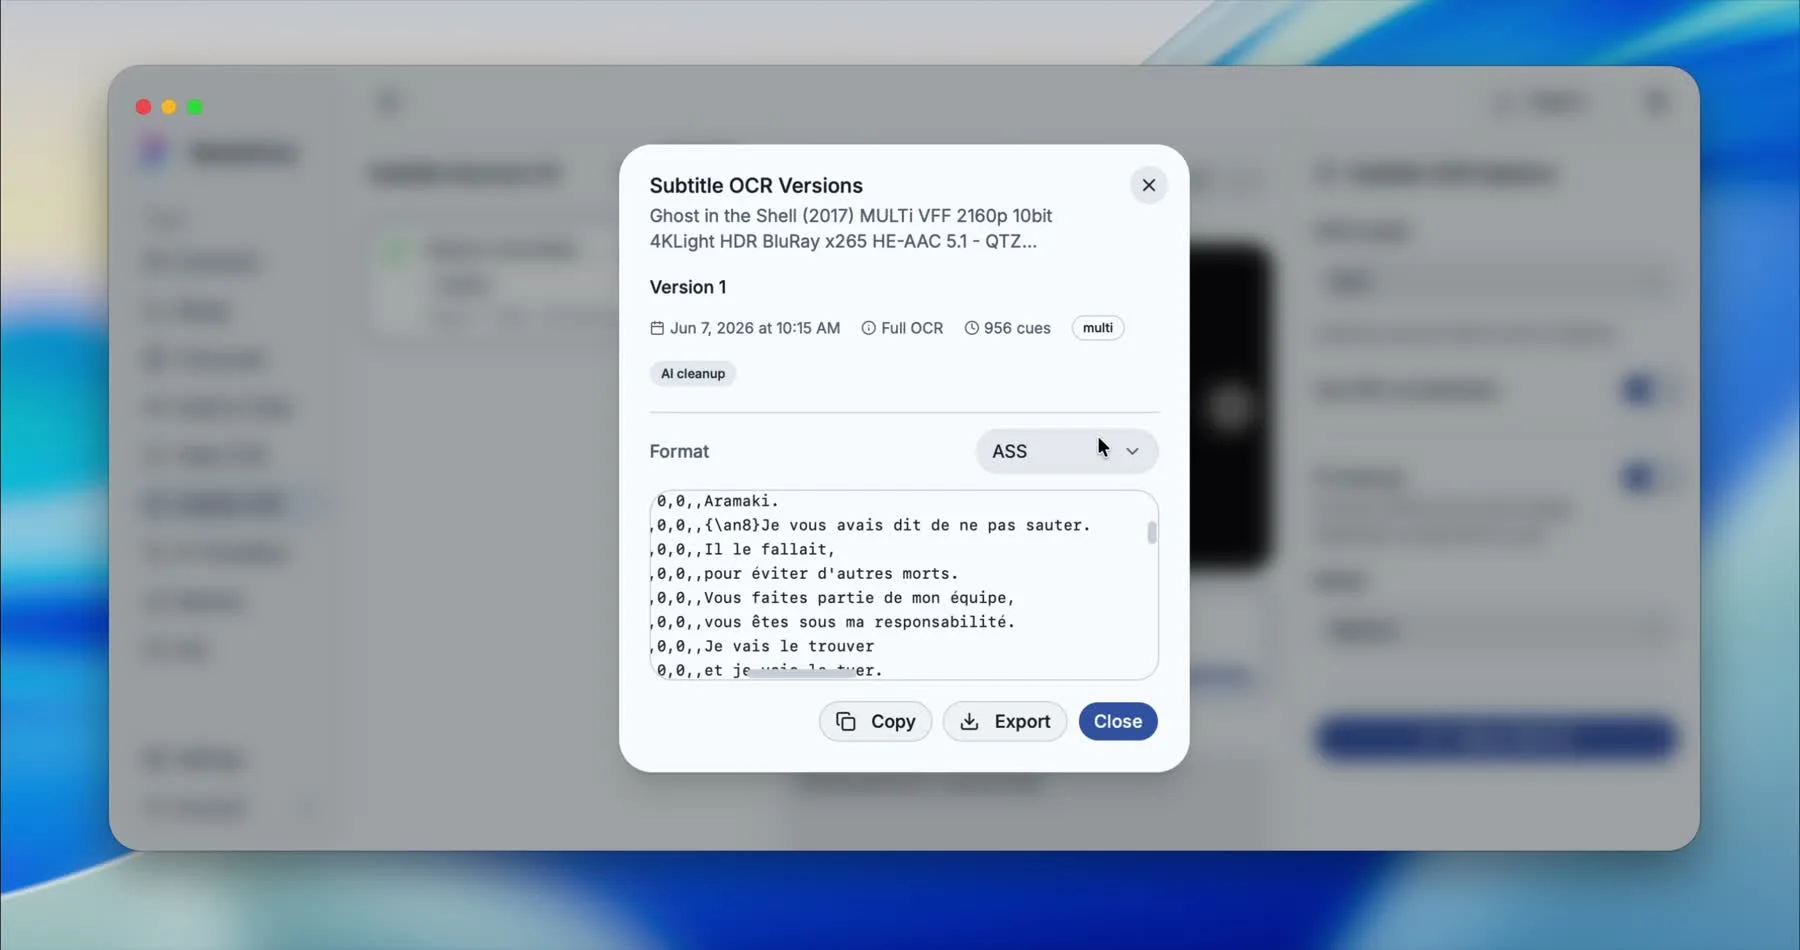Click the calendar icon beside Jun 7, 2026
This screenshot has height=950, width=1800.
657,328
